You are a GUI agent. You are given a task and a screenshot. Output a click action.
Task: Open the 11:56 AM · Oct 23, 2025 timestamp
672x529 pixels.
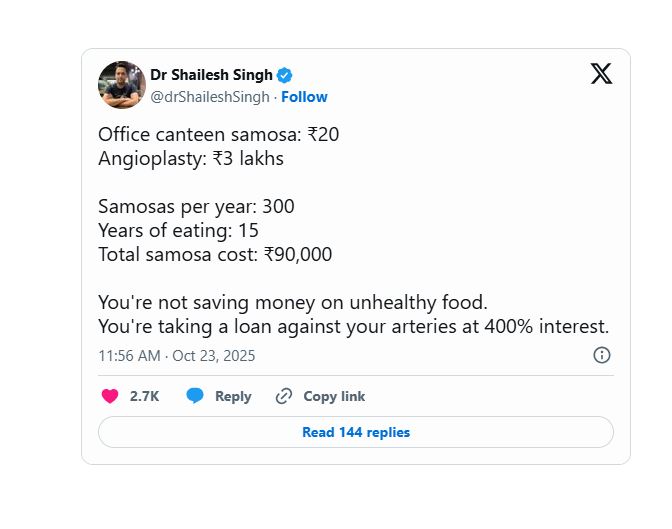click(x=178, y=356)
